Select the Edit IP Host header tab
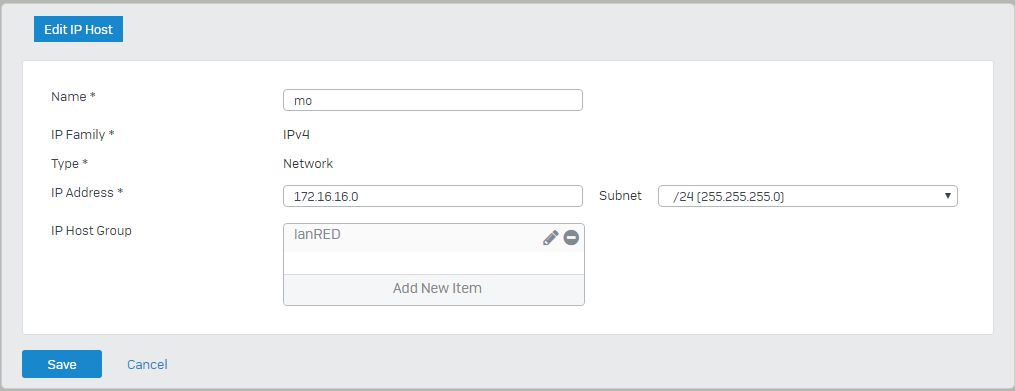The width and height of the screenshot is (1015, 391). (78, 29)
